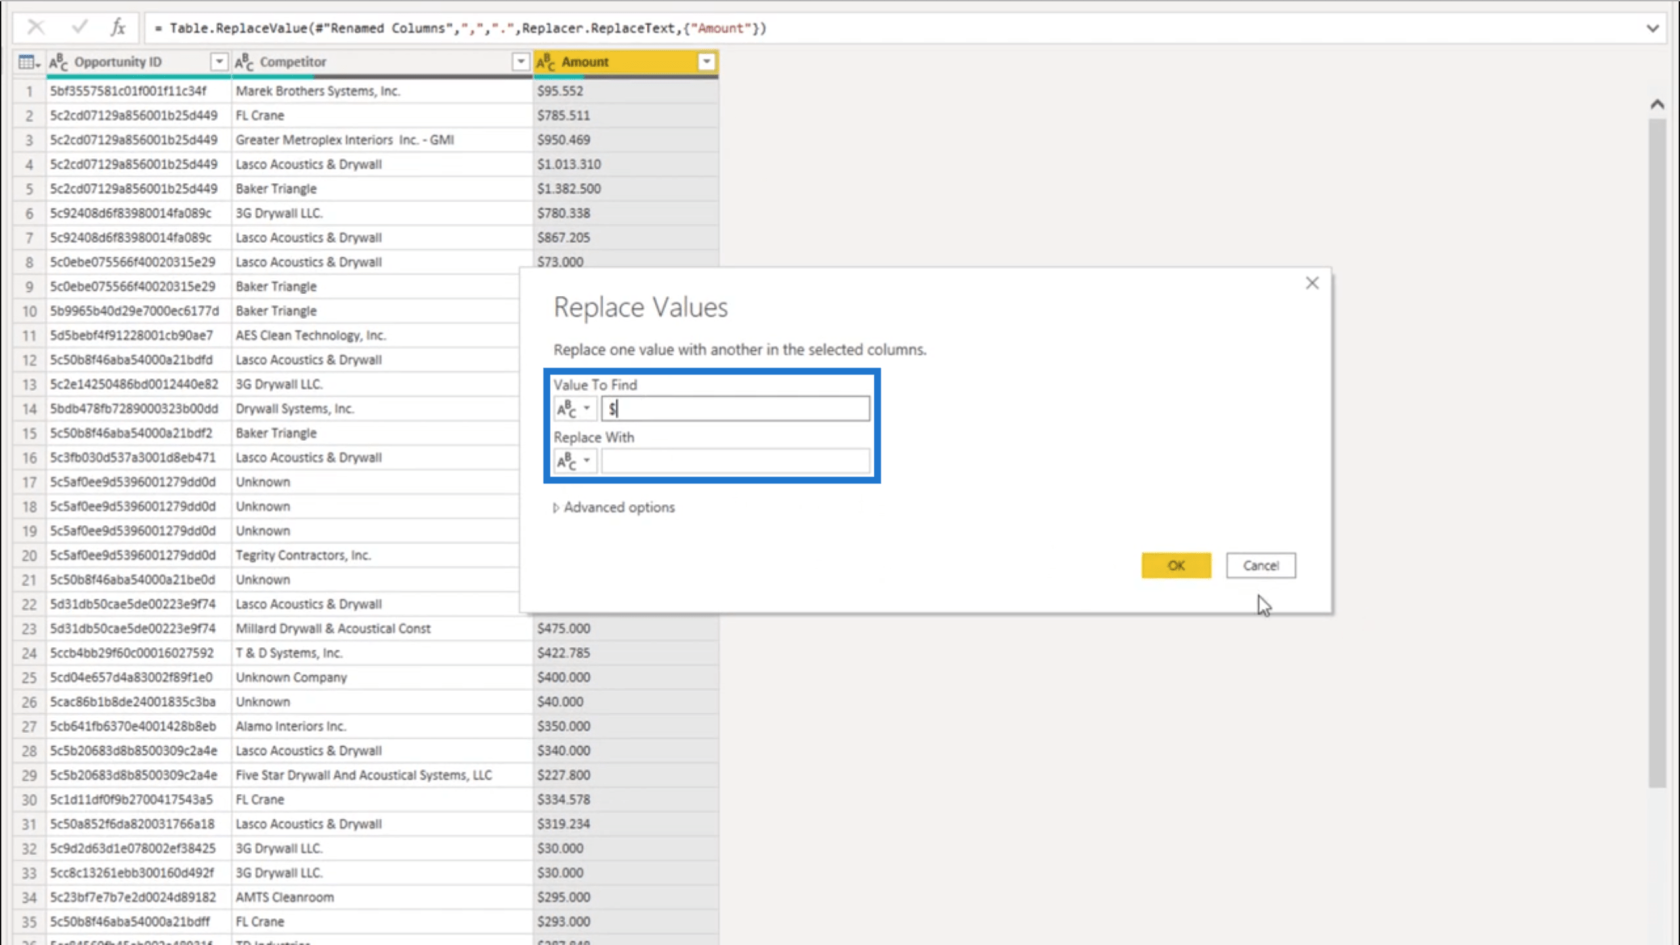Screen dimensions: 1680x945
Task: Open the Opportunity ID column filter dropdown
Action: [x=218, y=62]
